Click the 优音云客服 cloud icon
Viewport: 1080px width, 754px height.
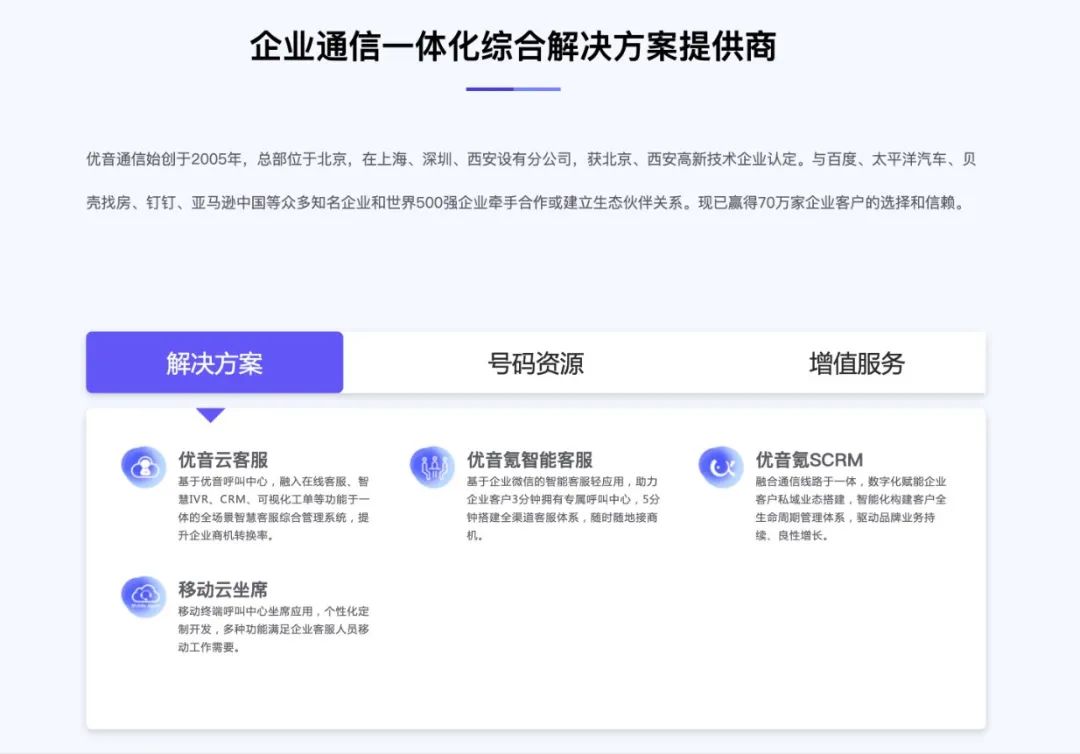pyautogui.click(x=143, y=468)
